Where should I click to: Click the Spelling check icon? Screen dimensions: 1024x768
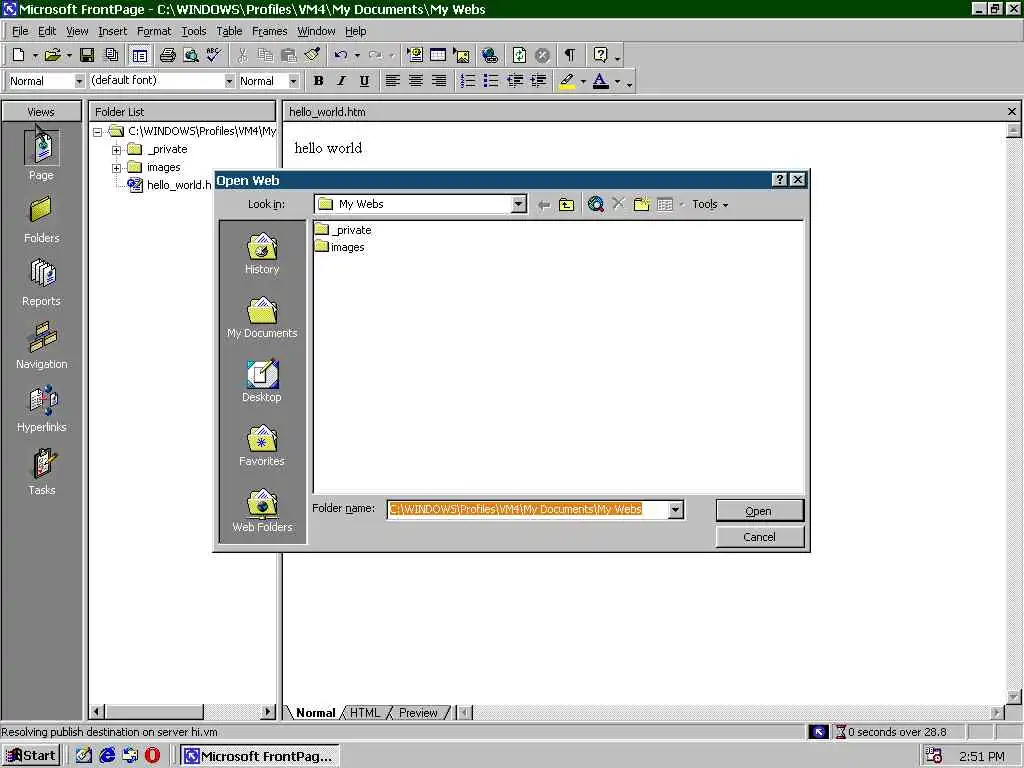coord(214,56)
